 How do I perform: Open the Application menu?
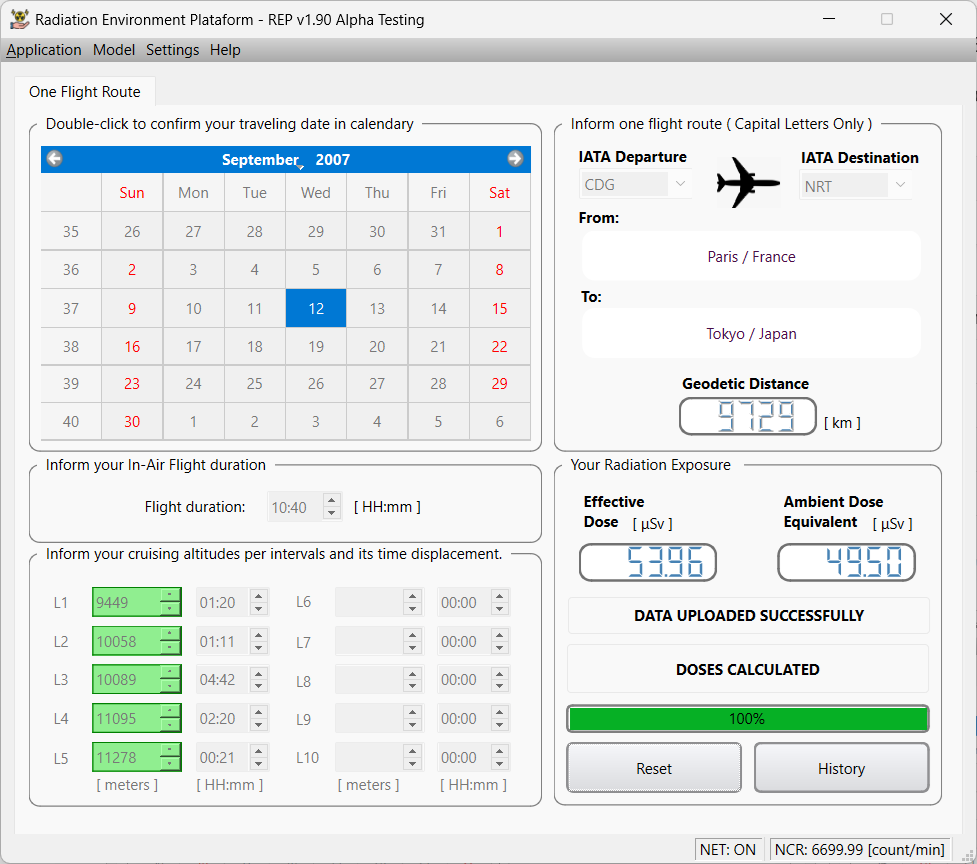coord(44,50)
